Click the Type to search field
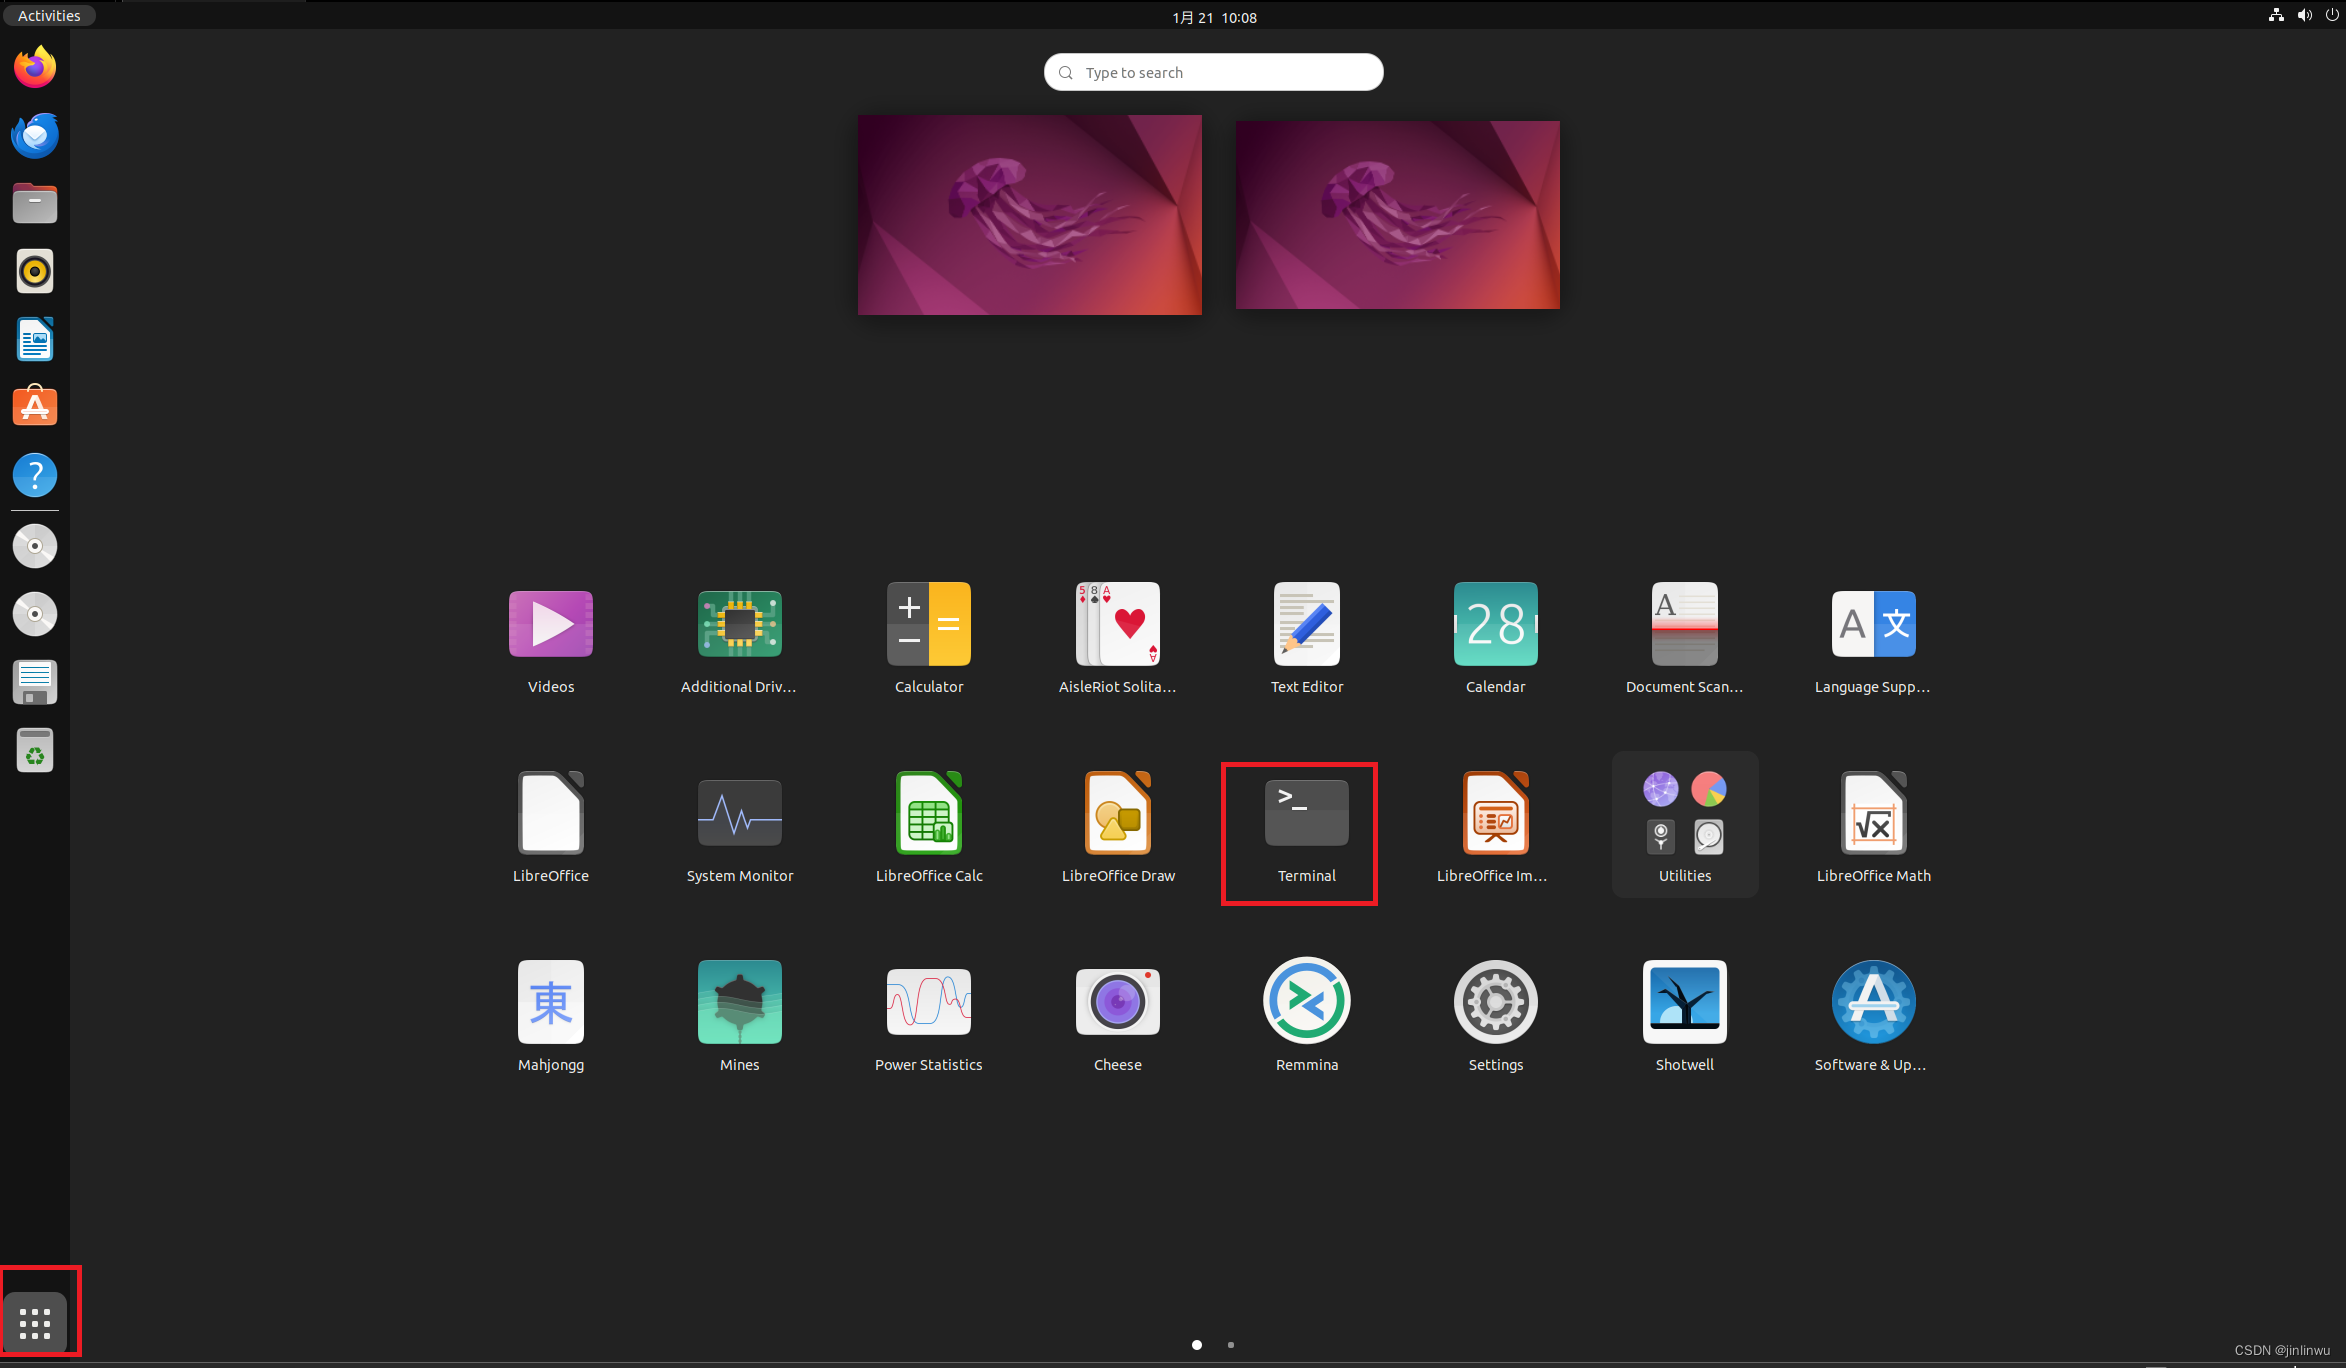 pyautogui.click(x=1213, y=72)
